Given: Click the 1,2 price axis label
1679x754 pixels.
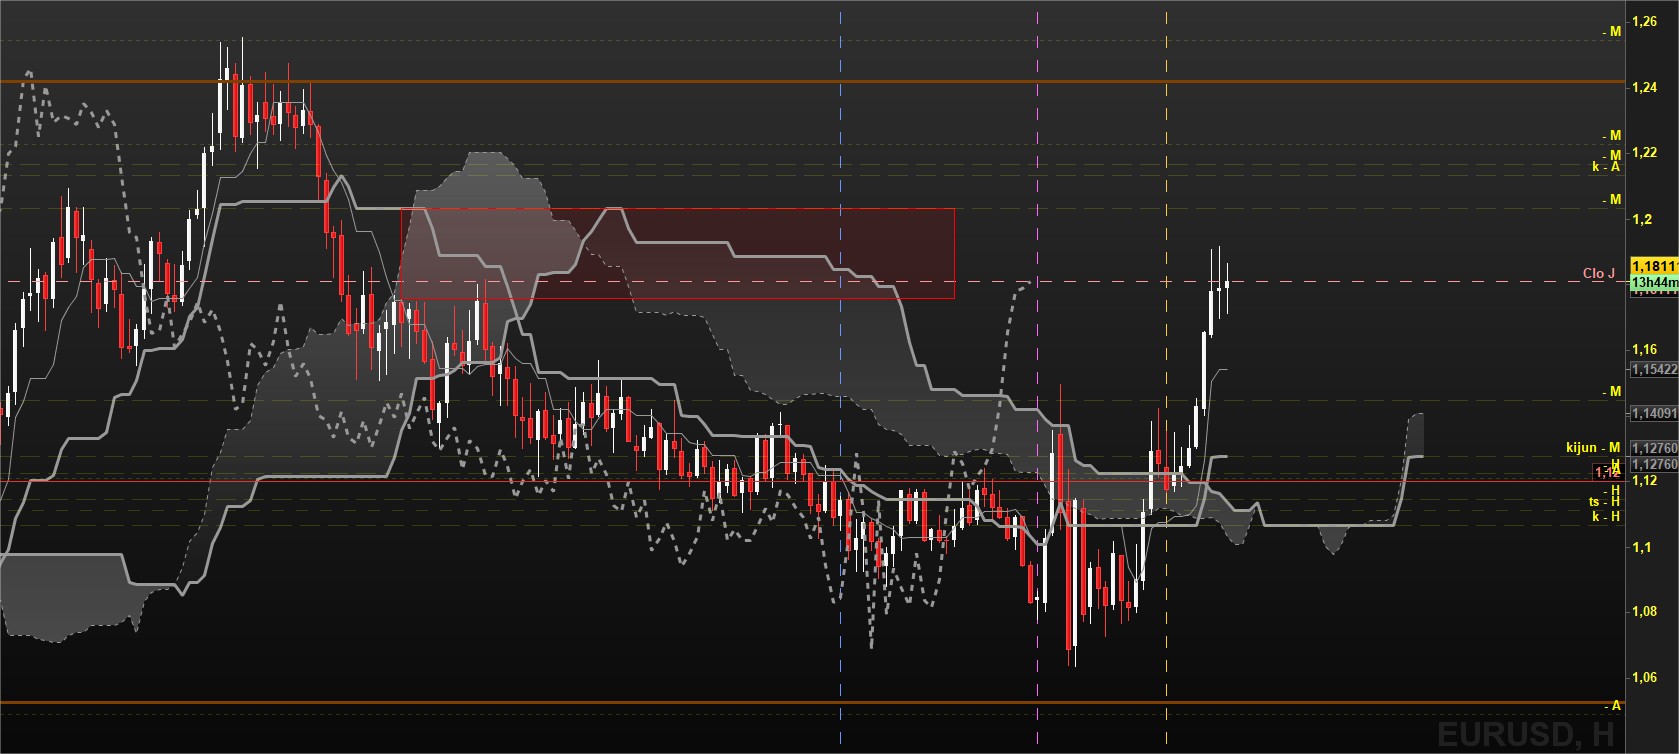Looking at the screenshot, I should tap(1641, 219).
